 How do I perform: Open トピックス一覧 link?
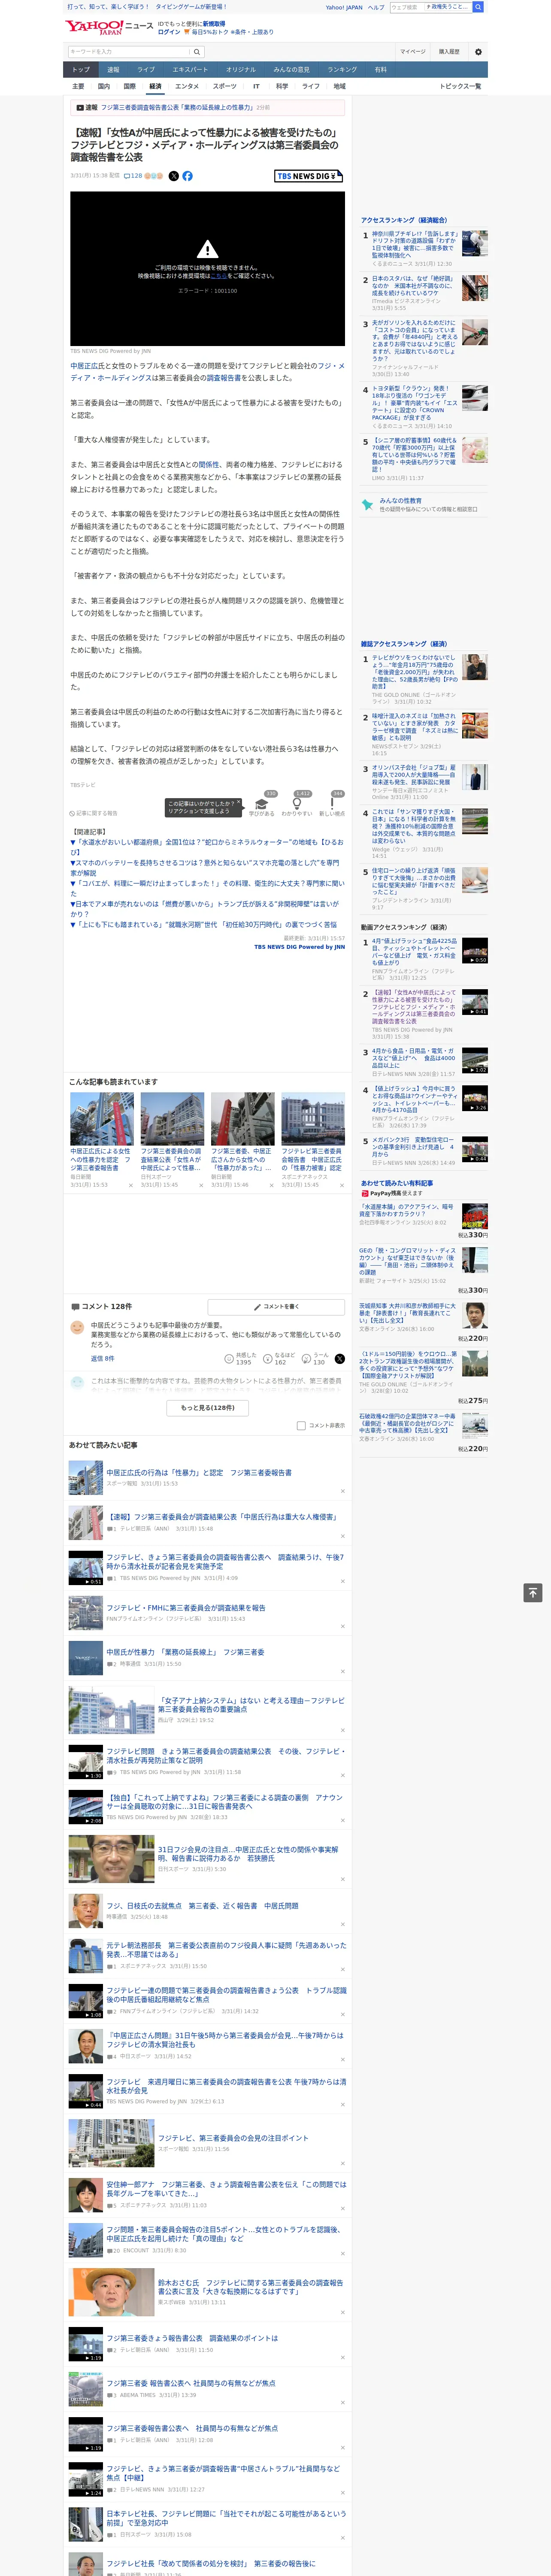click(460, 86)
